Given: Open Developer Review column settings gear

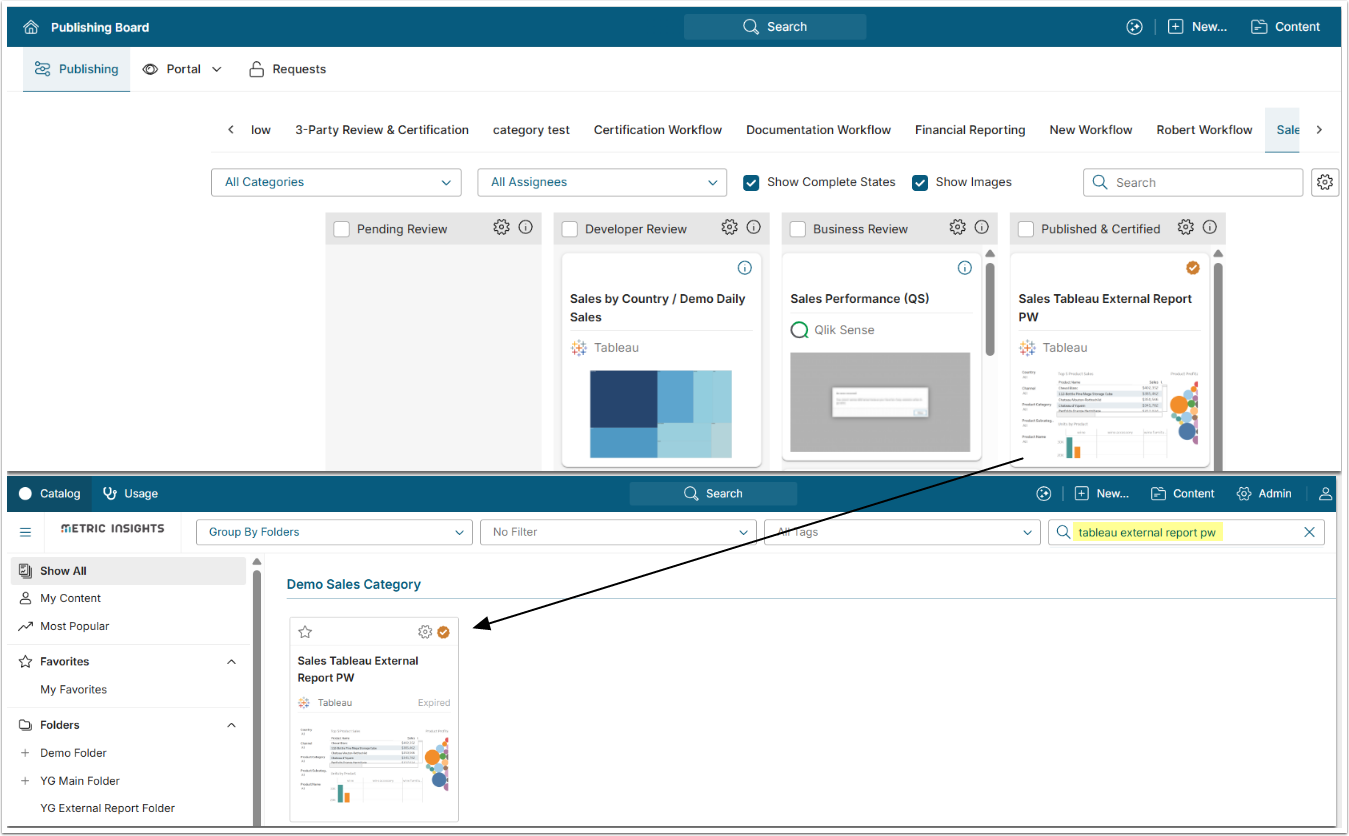Looking at the screenshot, I should point(729,227).
